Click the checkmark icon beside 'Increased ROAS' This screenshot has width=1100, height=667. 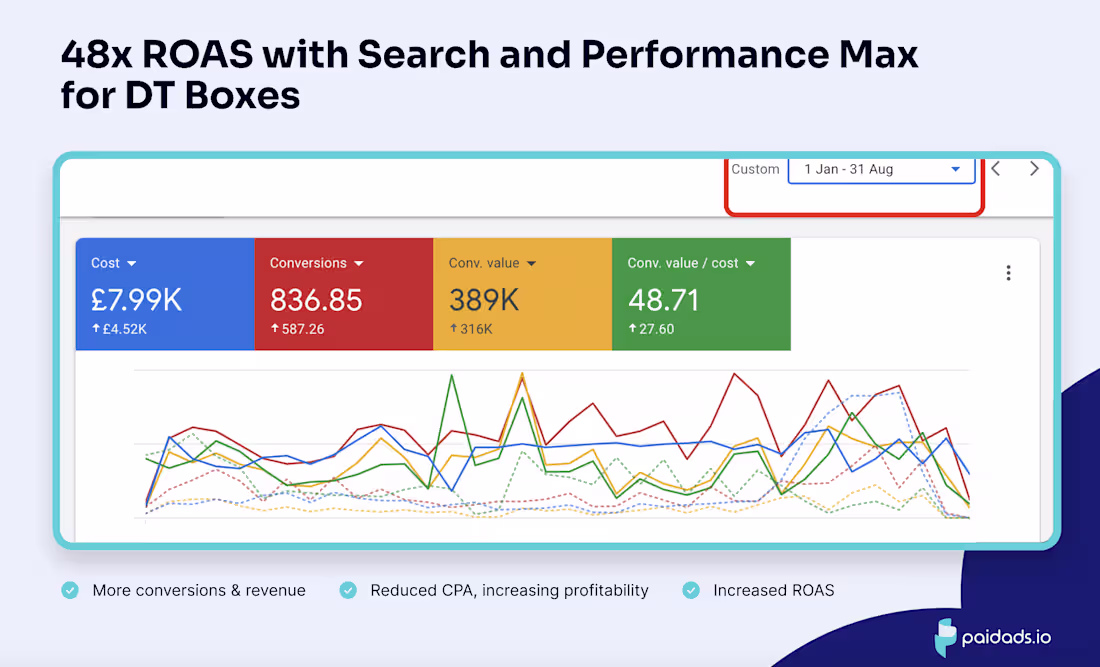[690, 590]
